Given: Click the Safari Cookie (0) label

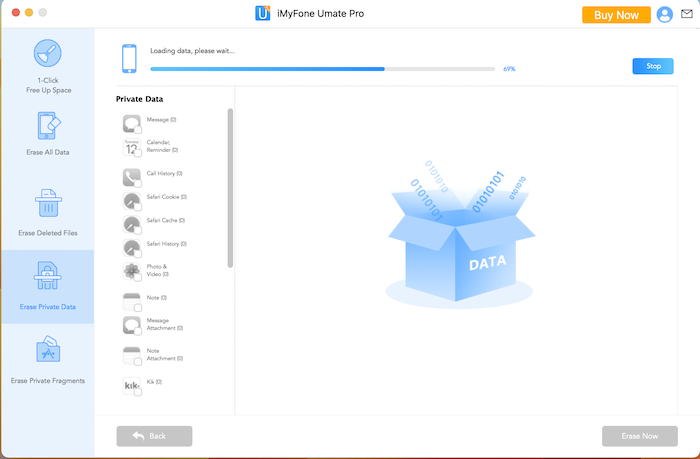Looking at the screenshot, I should click(x=167, y=197).
